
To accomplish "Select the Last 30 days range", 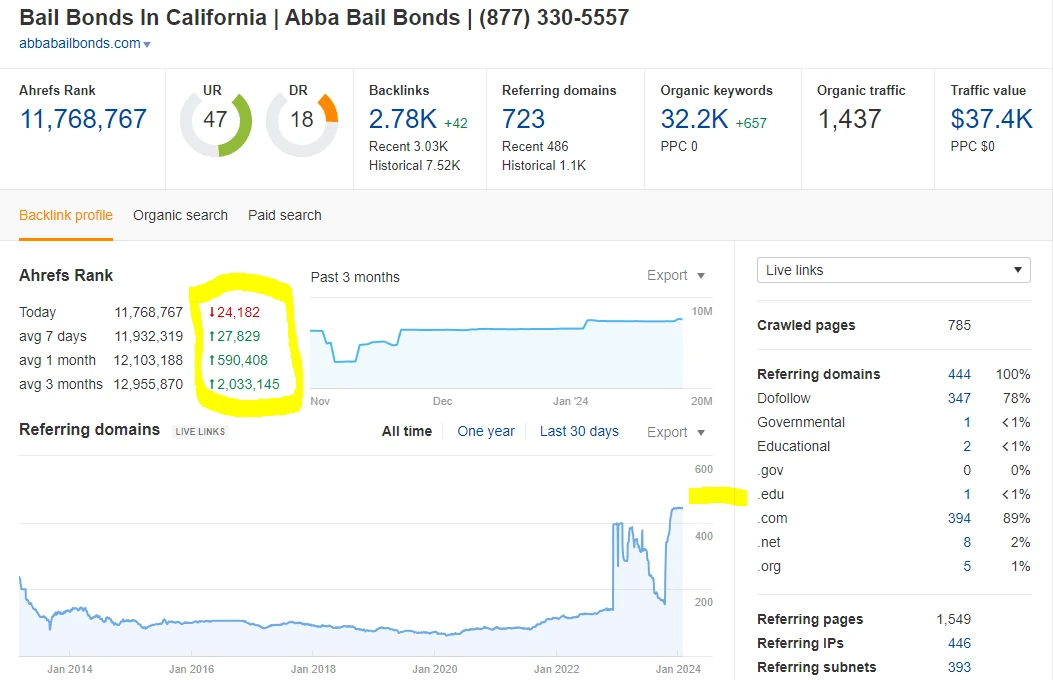I will point(579,432).
